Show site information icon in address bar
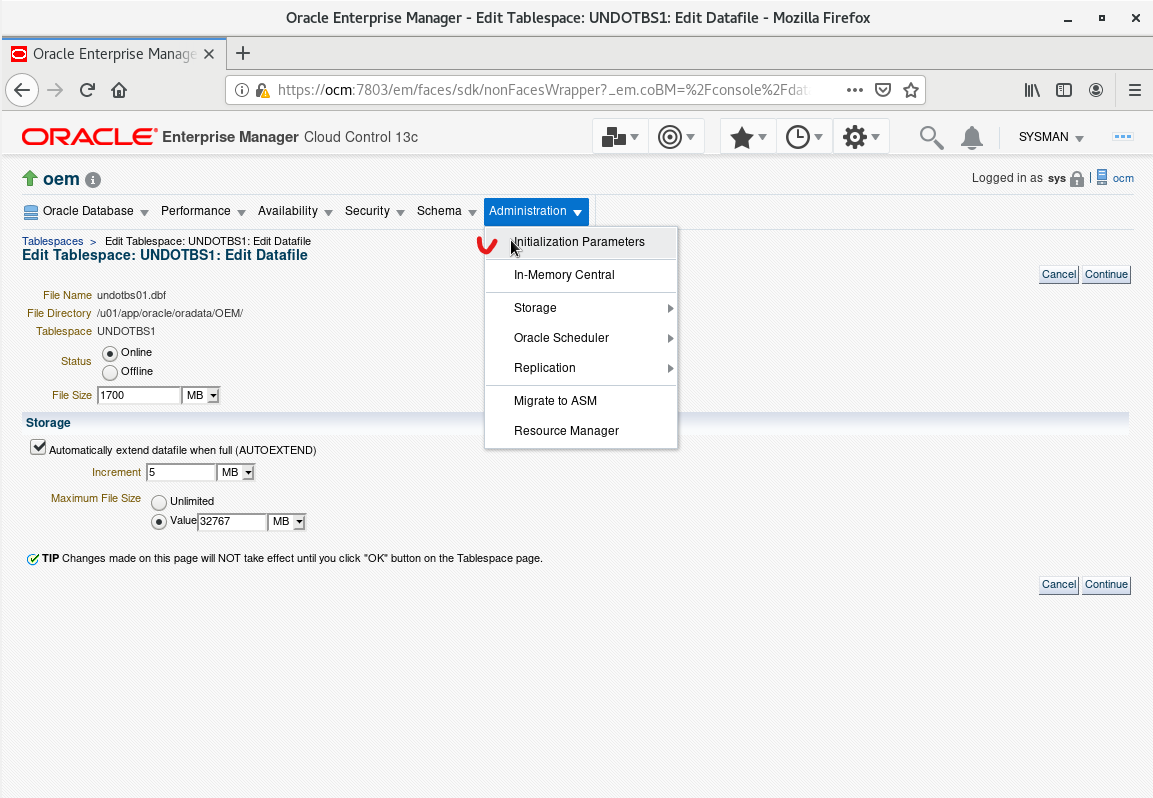1153x798 pixels. pyautogui.click(x=241, y=90)
